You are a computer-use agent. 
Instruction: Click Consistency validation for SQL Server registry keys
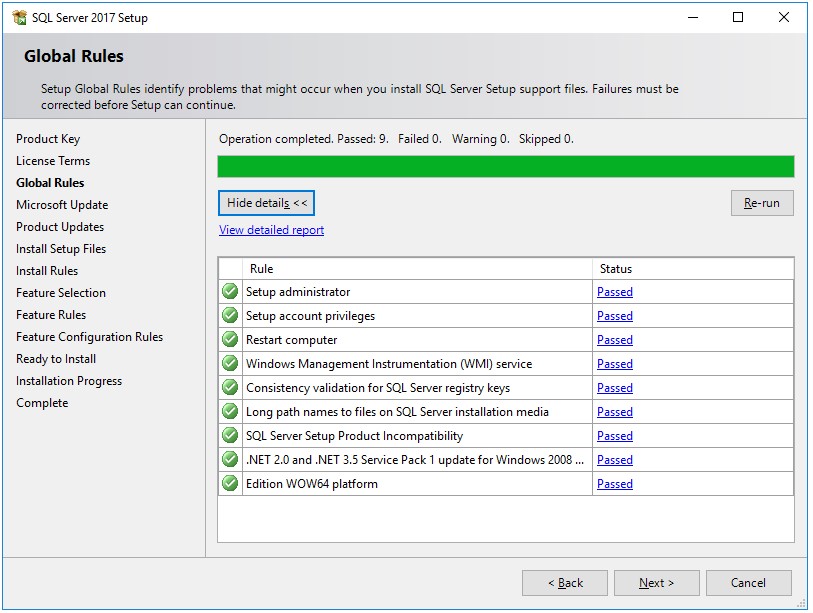(x=378, y=388)
